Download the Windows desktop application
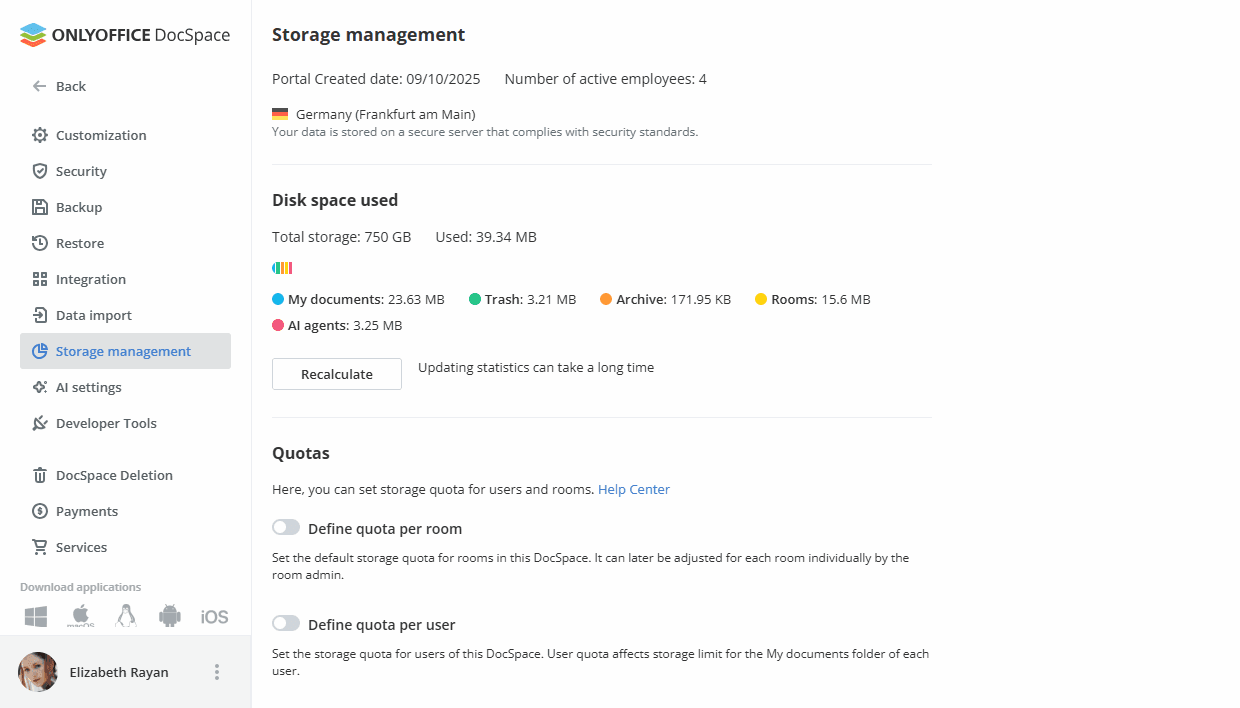1240x708 pixels. tap(35, 616)
